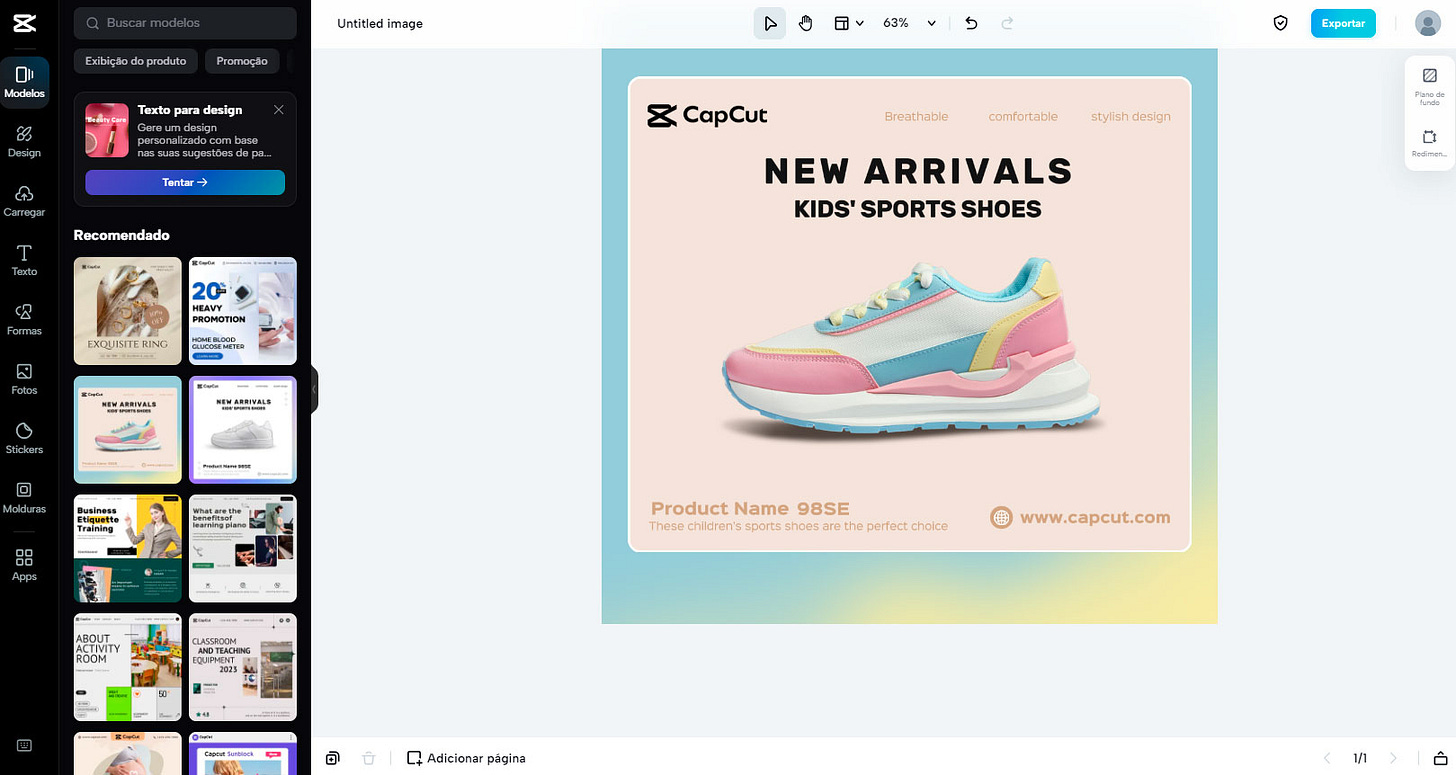Open the Stickers panel

(24, 439)
